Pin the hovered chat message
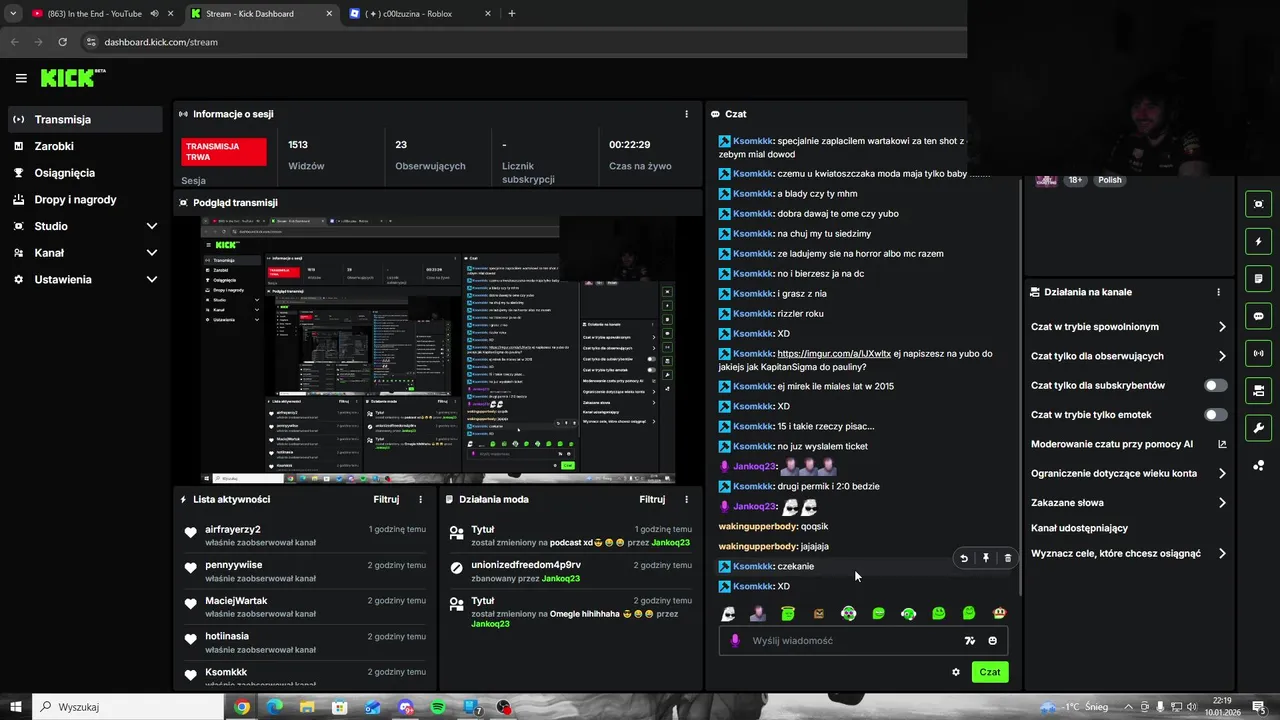This screenshot has height=720, width=1280. 986,558
